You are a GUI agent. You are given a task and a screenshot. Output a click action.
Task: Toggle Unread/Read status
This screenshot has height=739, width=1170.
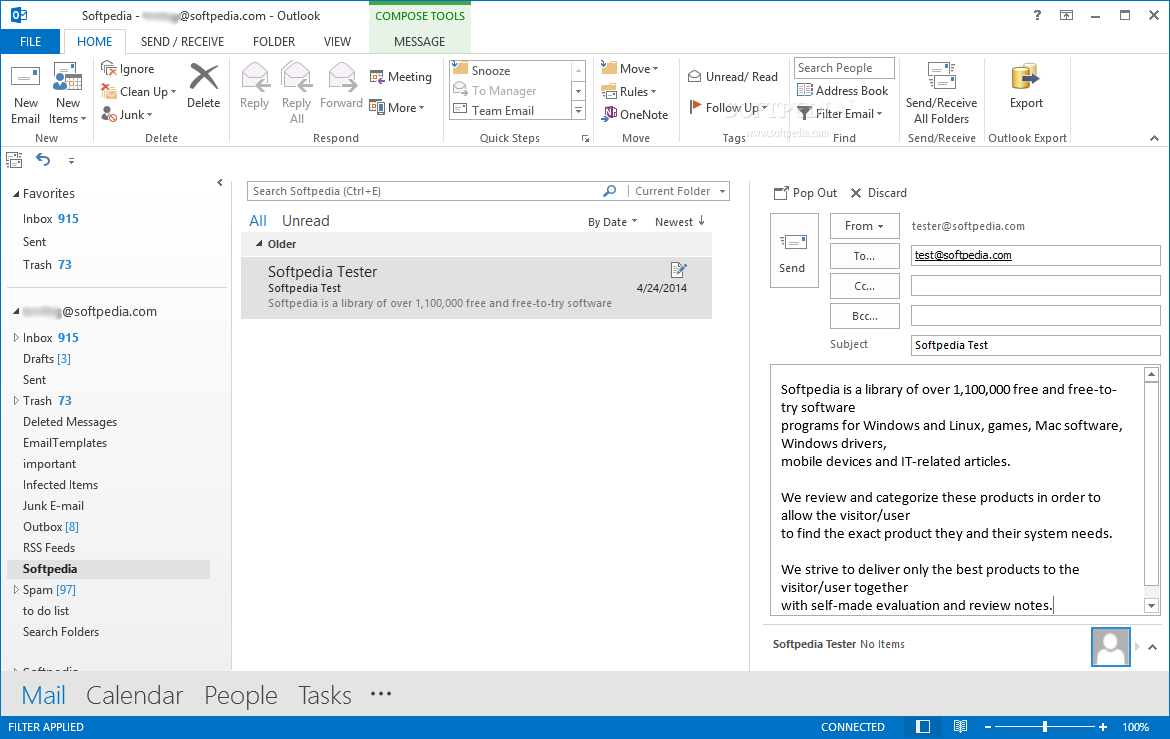coord(733,77)
